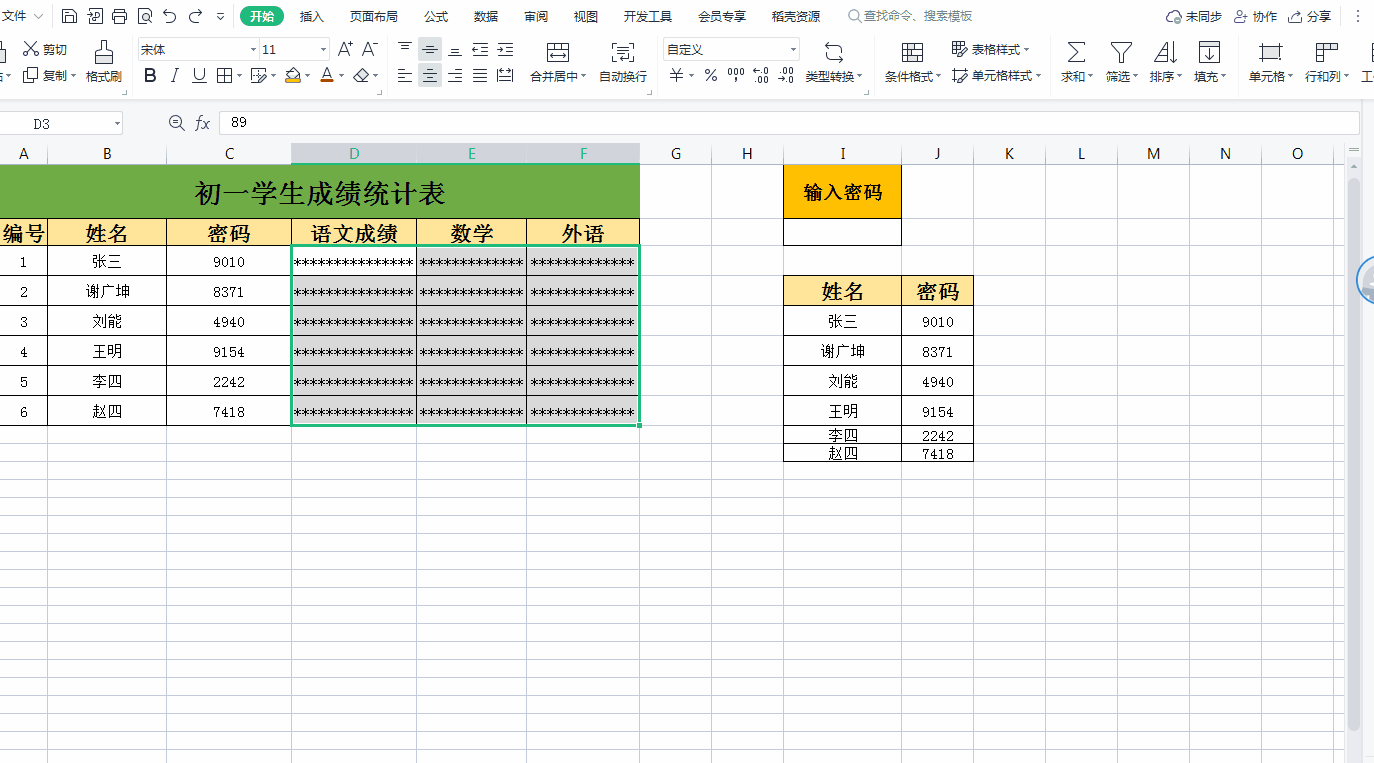Click increase decimal places icon
The image size is (1374, 763).
pos(761,75)
